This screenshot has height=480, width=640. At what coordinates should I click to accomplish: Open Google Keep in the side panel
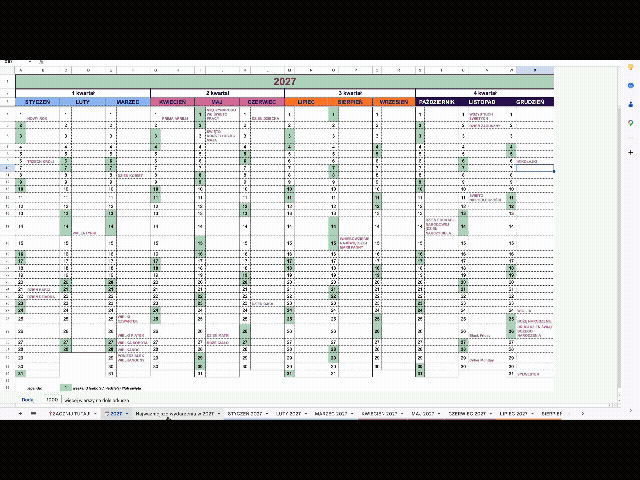pos(631,67)
